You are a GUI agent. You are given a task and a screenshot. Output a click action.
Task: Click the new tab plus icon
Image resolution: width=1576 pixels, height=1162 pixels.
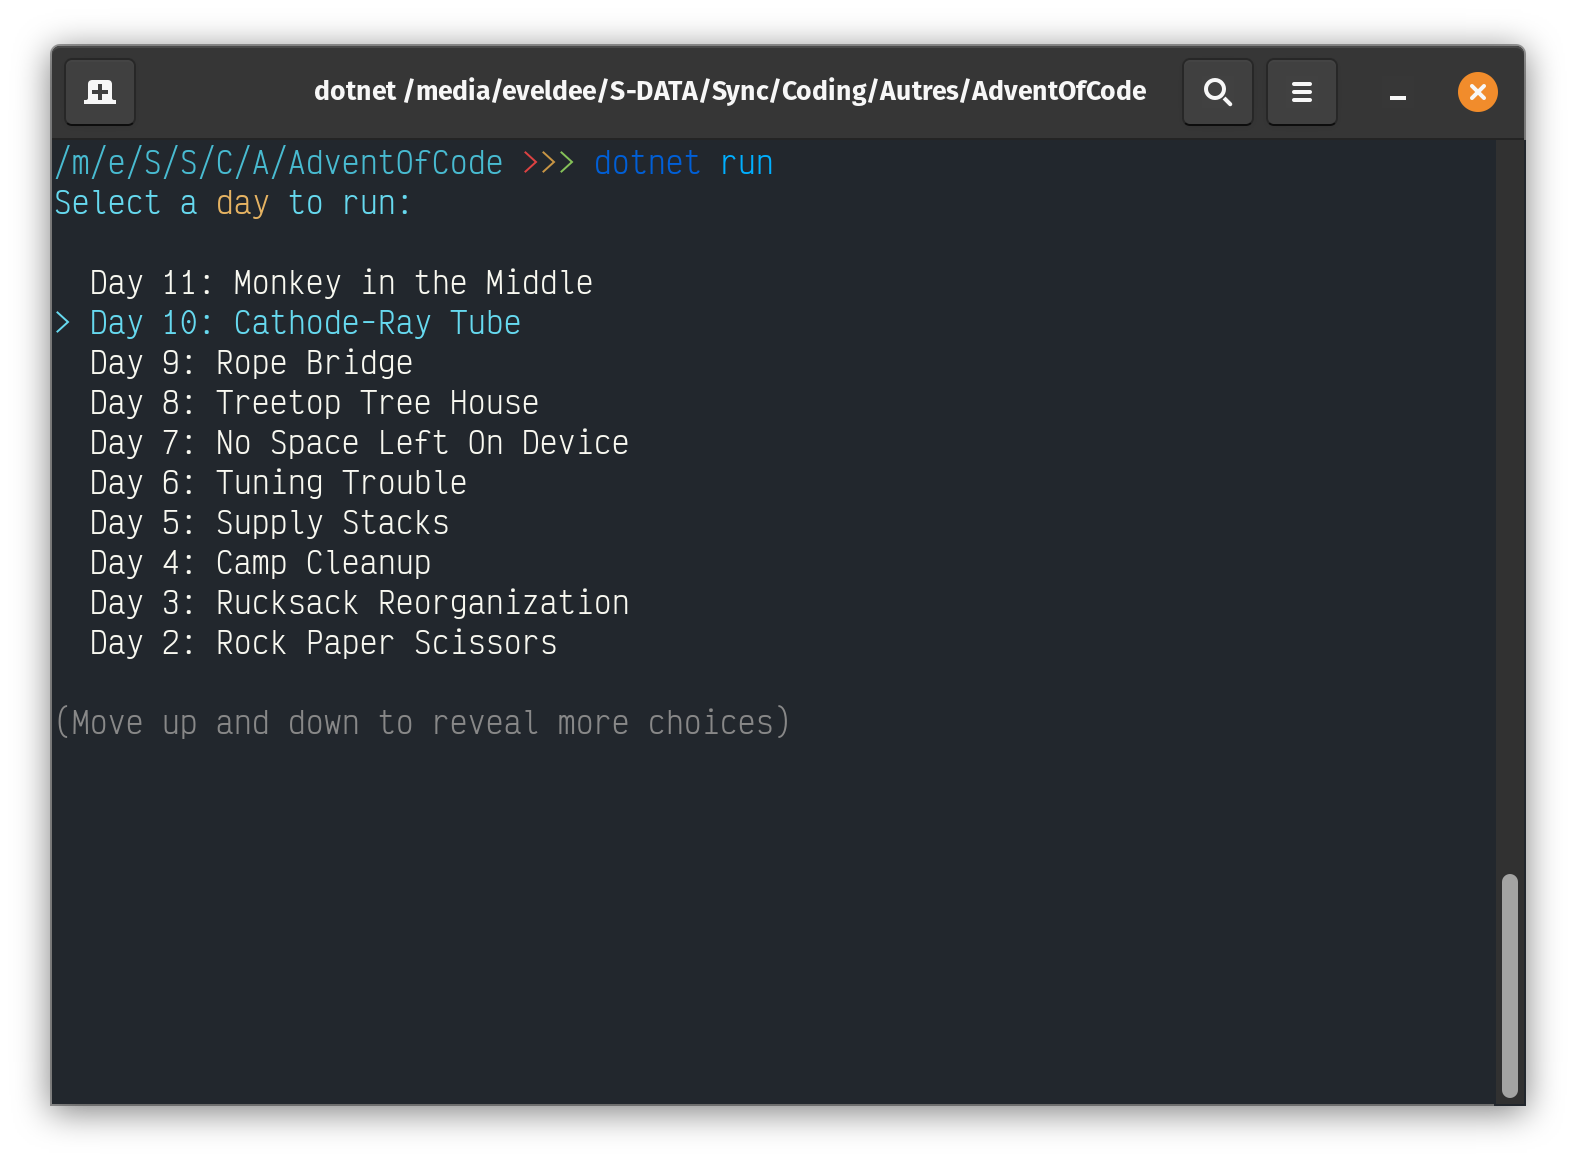coord(99,91)
